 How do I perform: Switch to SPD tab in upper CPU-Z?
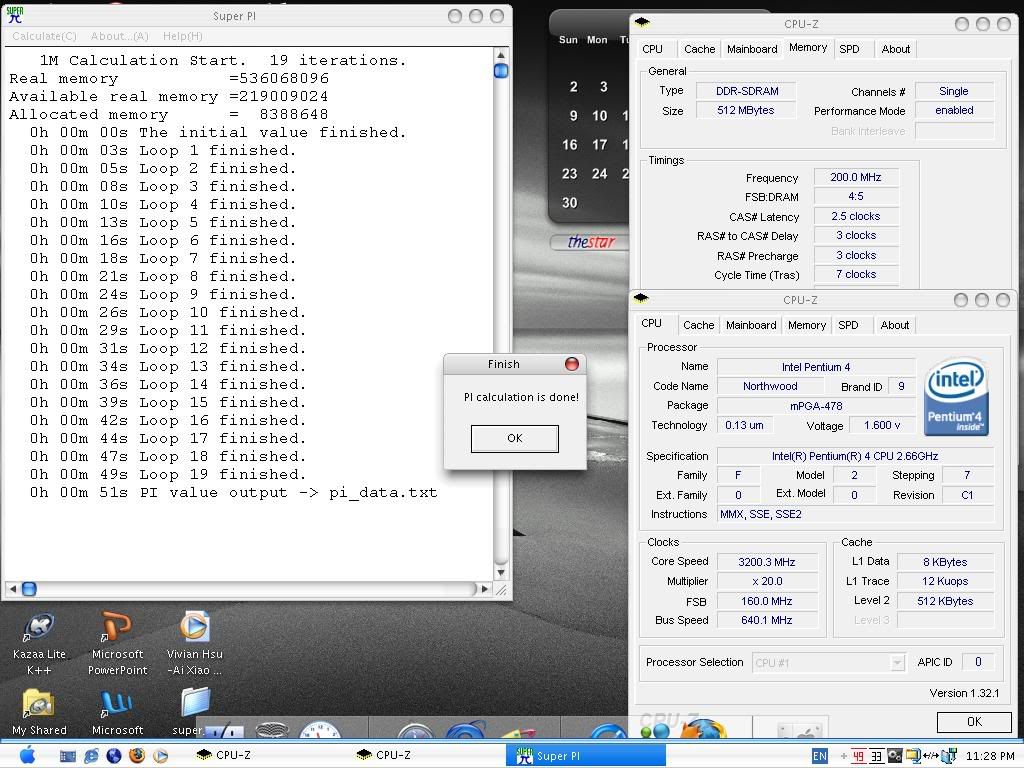pyautogui.click(x=849, y=49)
